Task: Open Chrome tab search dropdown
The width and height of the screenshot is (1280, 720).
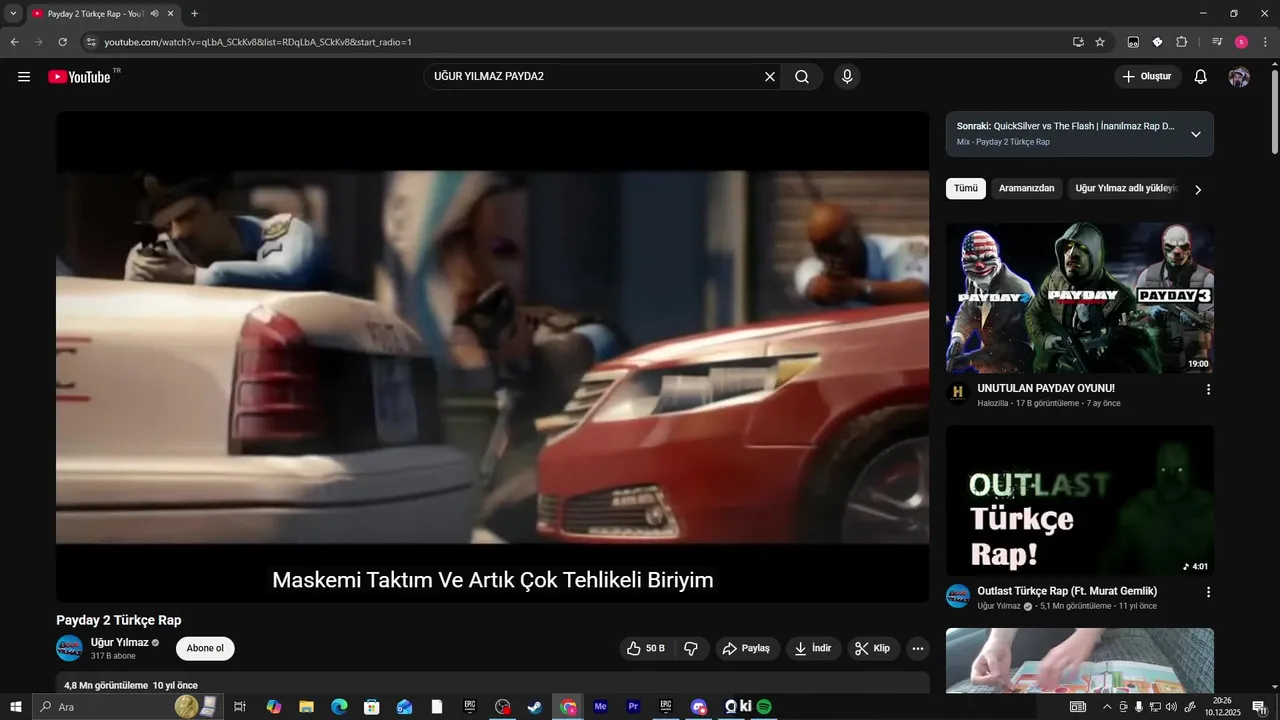Action: pos(13,14)
